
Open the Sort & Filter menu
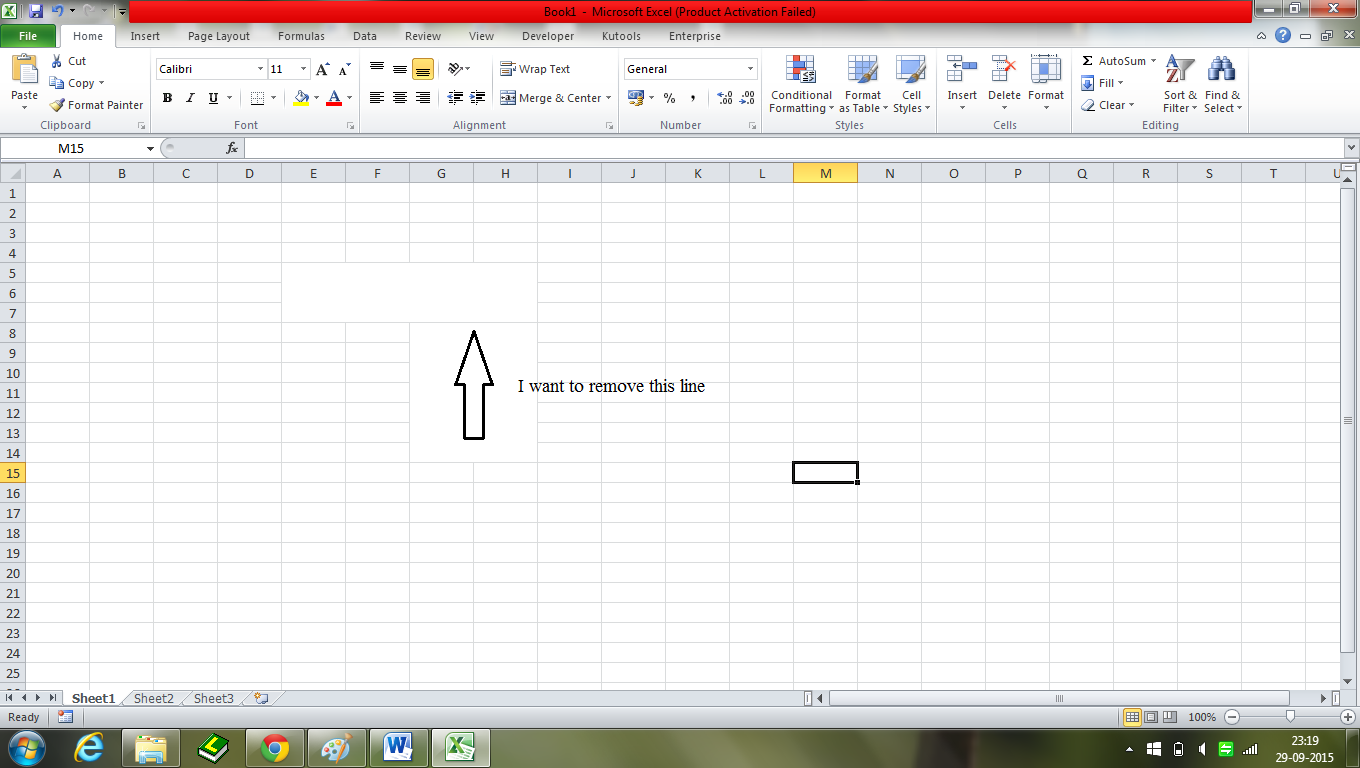[1180, 84]
